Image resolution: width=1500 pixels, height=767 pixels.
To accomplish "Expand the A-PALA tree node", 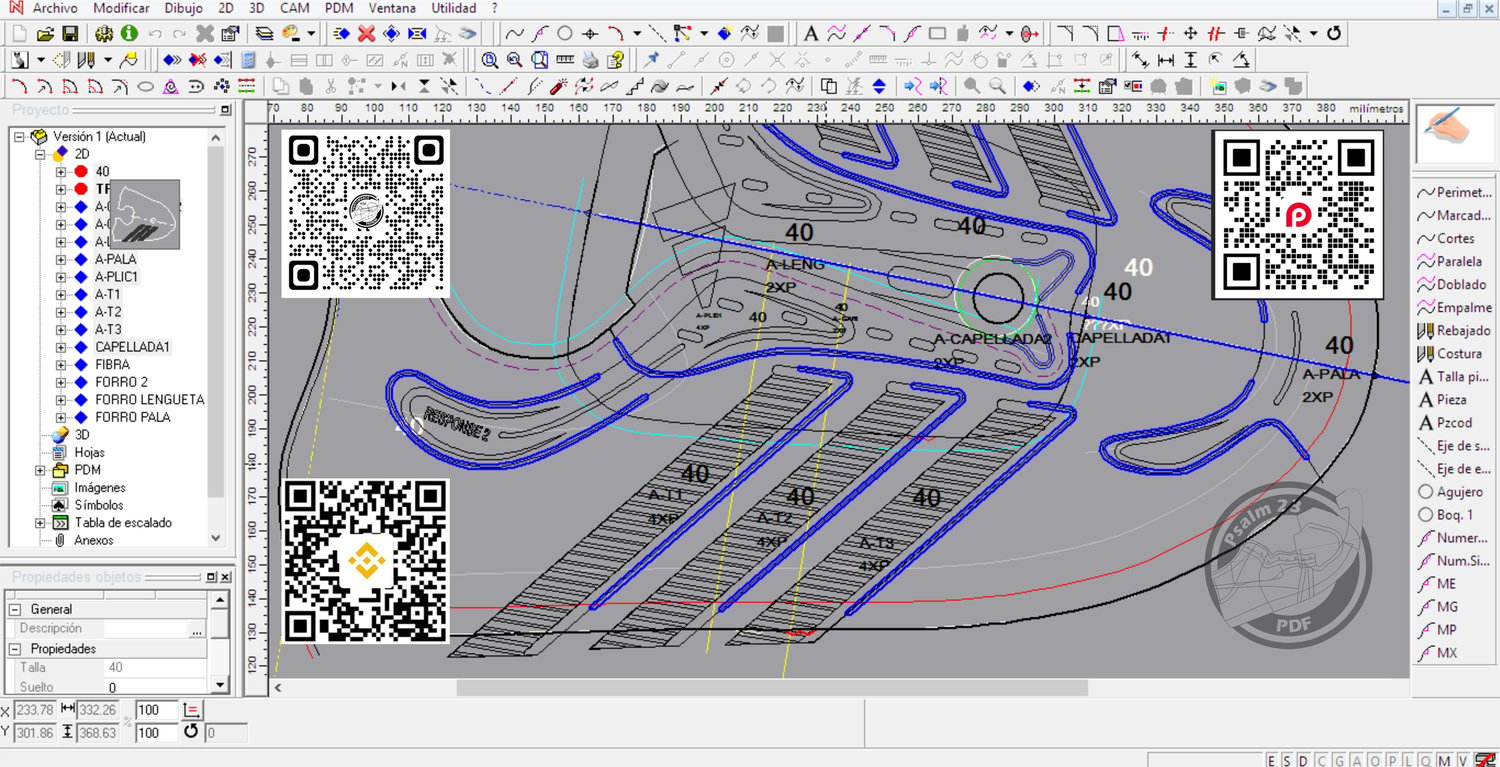I will click(61, 259).
